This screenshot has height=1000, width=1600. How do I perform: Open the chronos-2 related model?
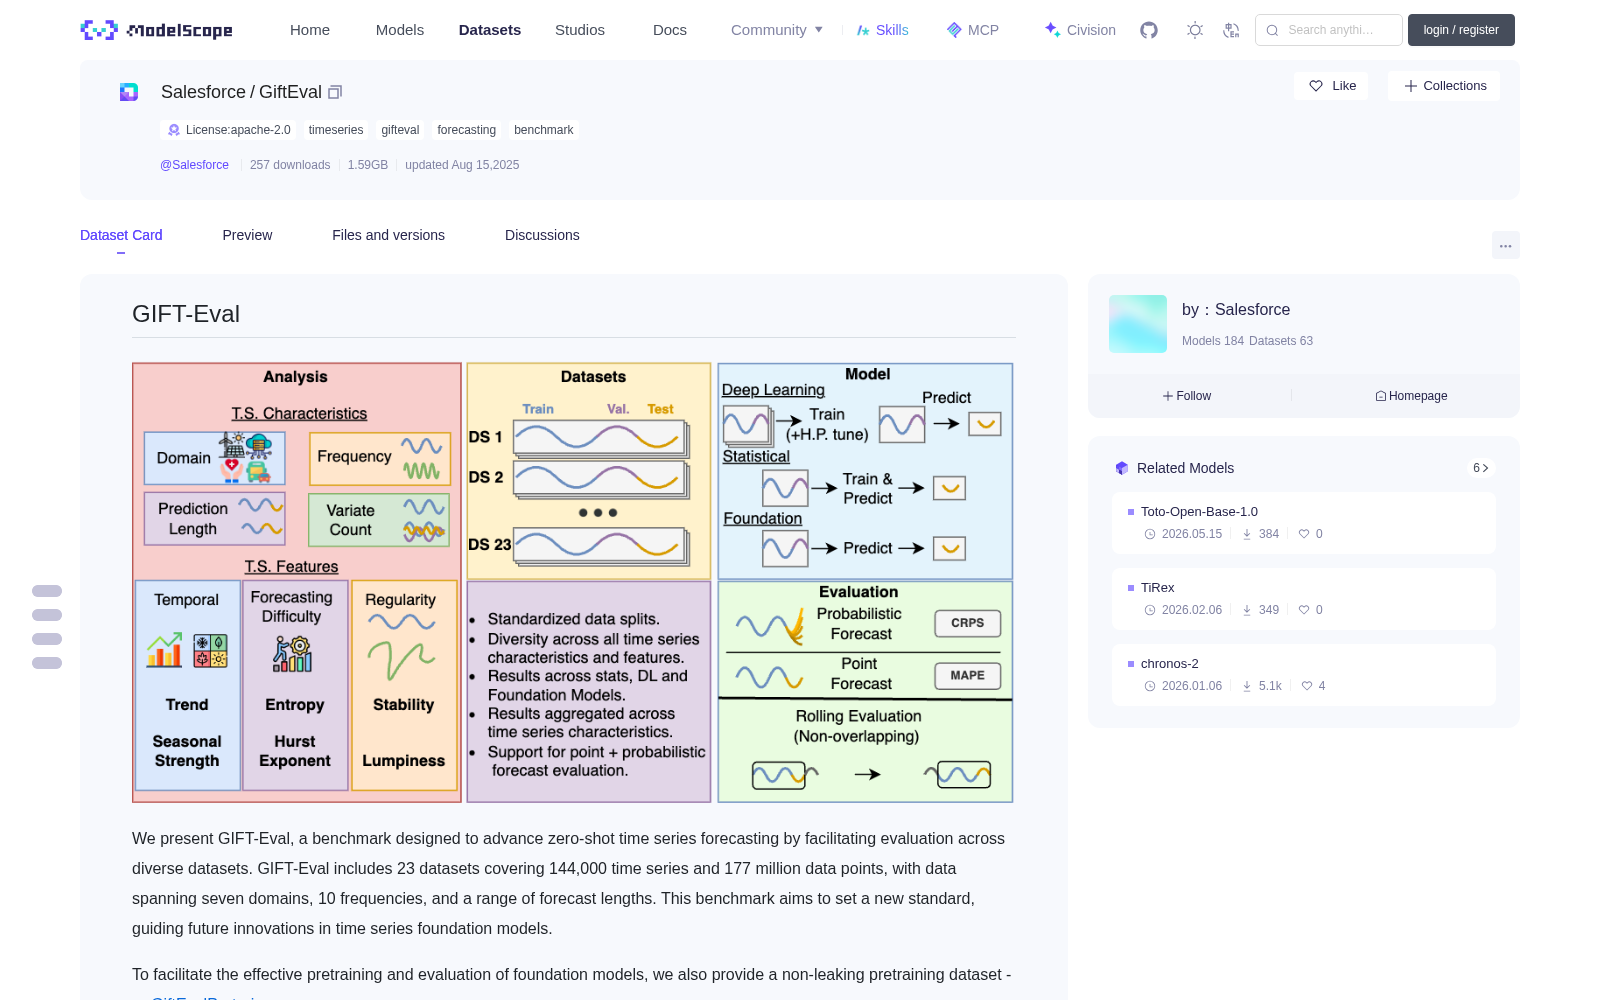pyautogui.click(x=1304, y=675)
